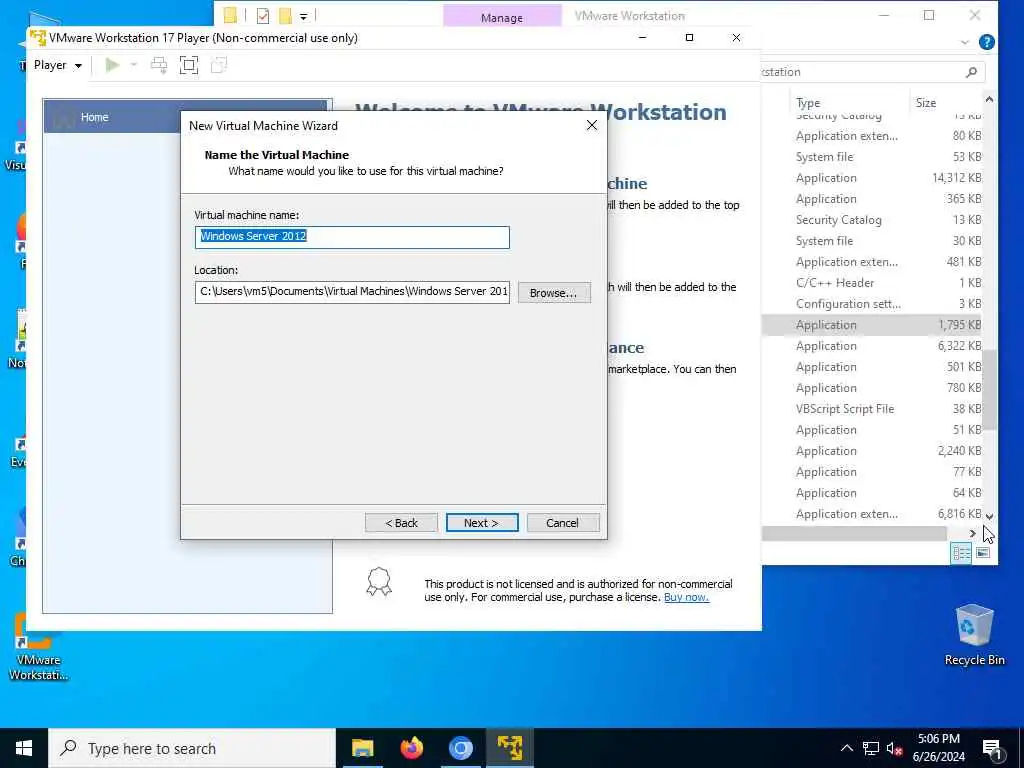Click the VMware Player taskbar icon
The image size is (1024, 768).
509,748
